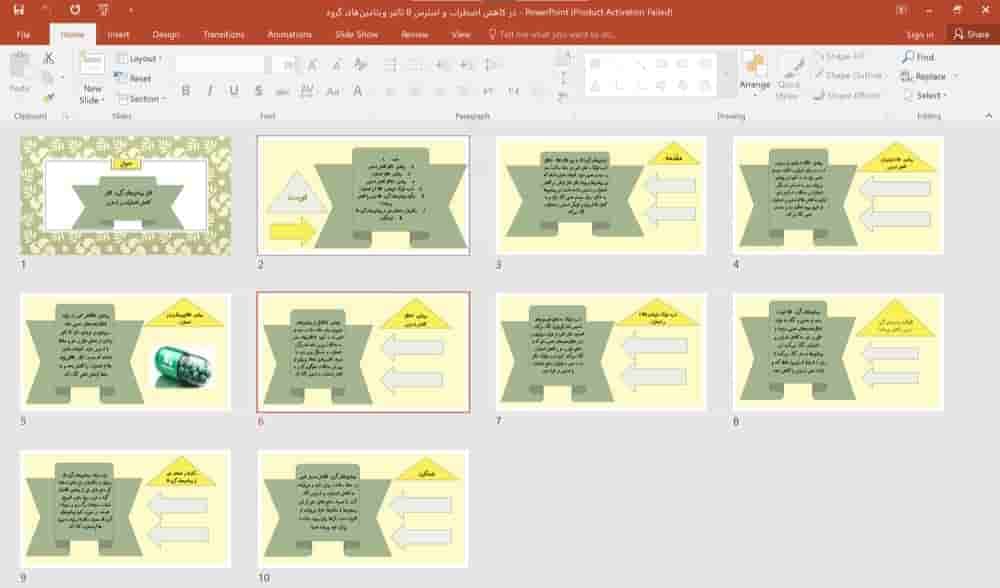Image resolution: width=1000 pixels, height=588 pixels.
Task: Expand the Layout dropdown
Action: pos(139,59)
